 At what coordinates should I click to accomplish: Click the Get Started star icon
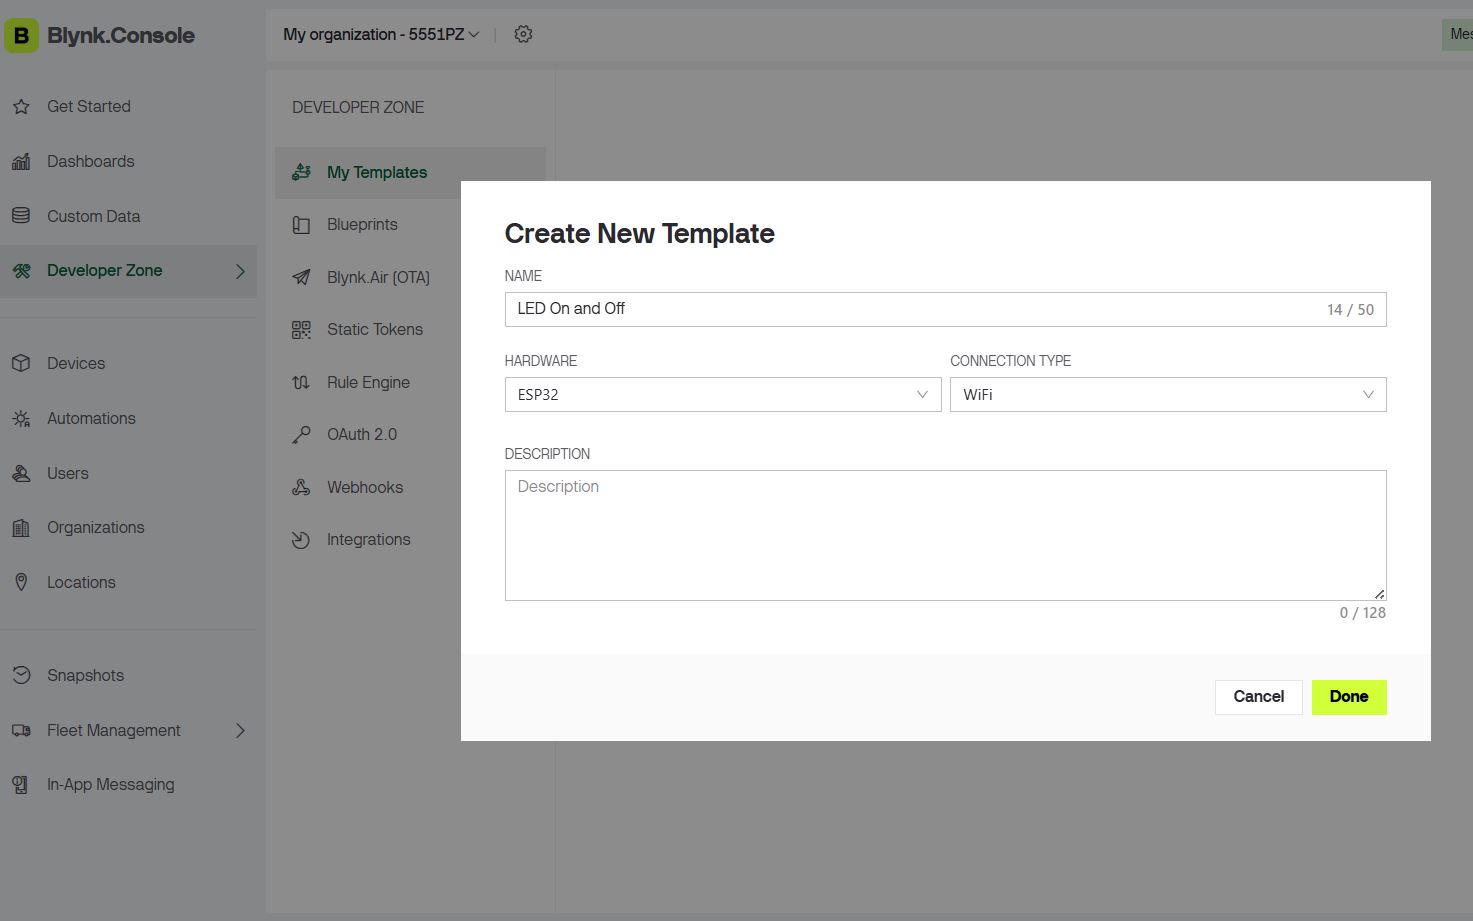(21, 106)
